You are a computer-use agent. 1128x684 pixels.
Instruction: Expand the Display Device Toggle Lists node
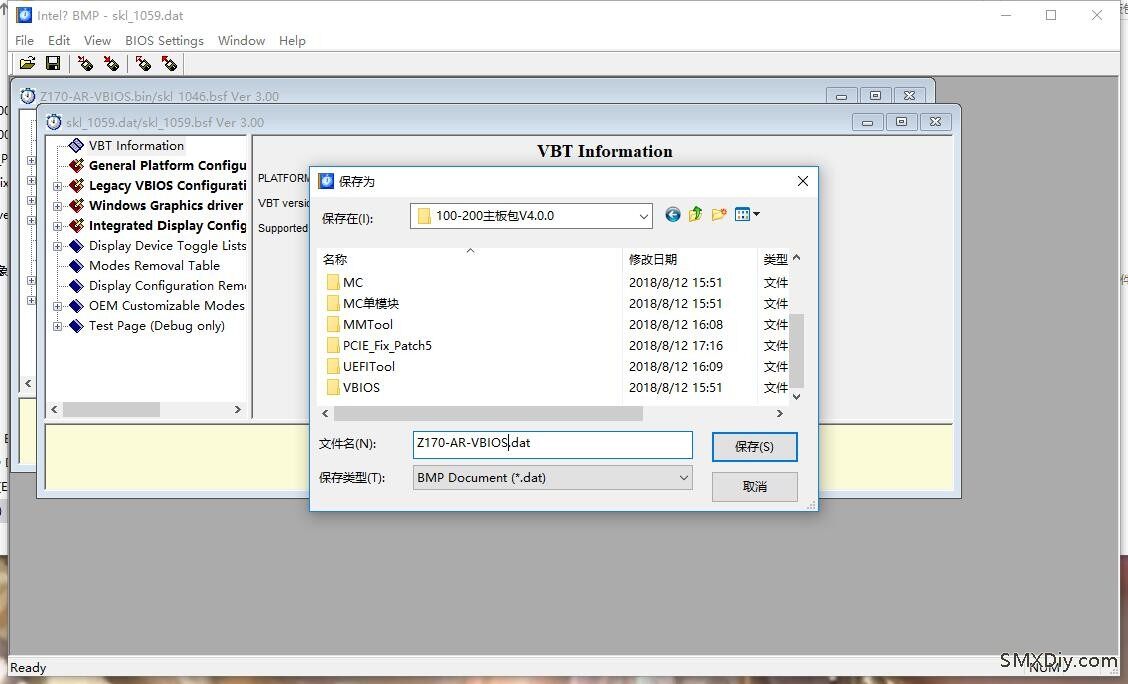coord(58,246)
